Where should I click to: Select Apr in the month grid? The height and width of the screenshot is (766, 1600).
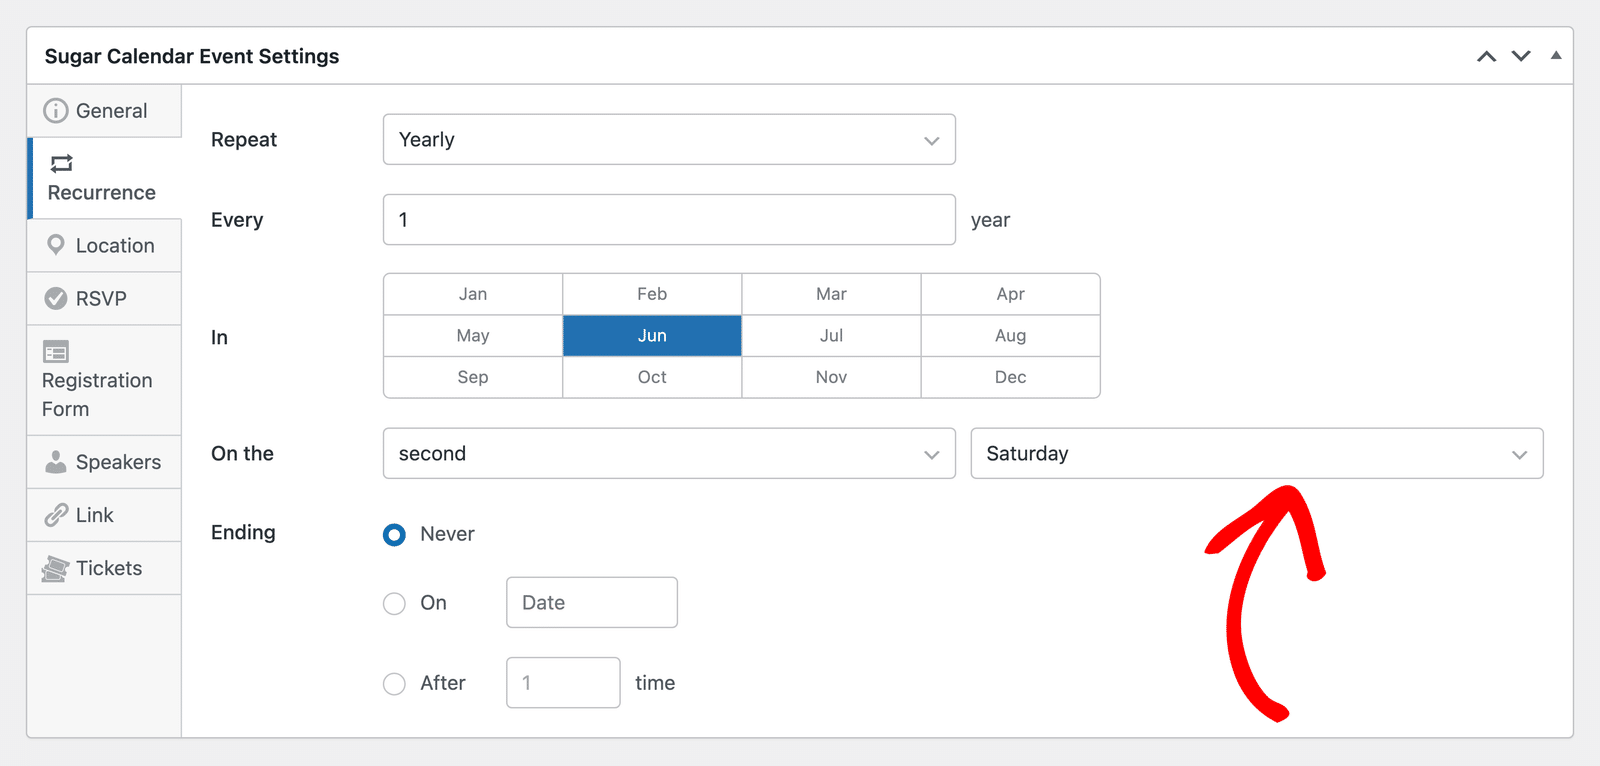tap(1010, 294)
